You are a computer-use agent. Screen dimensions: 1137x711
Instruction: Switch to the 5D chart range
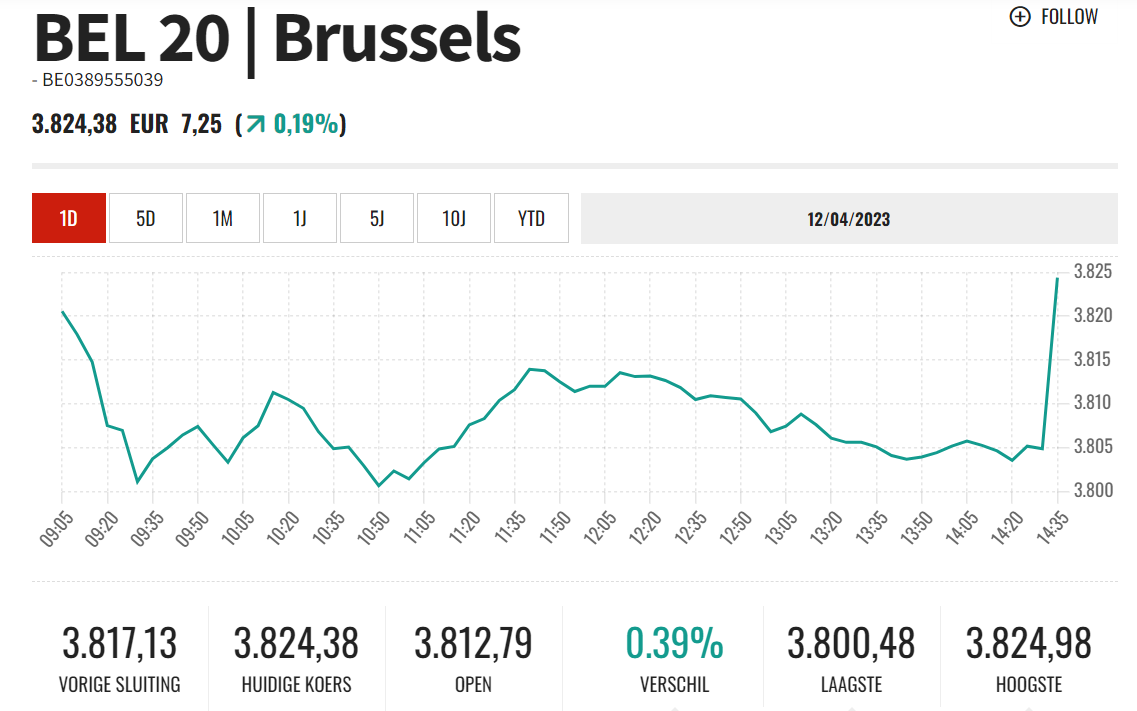coord(146,218)
